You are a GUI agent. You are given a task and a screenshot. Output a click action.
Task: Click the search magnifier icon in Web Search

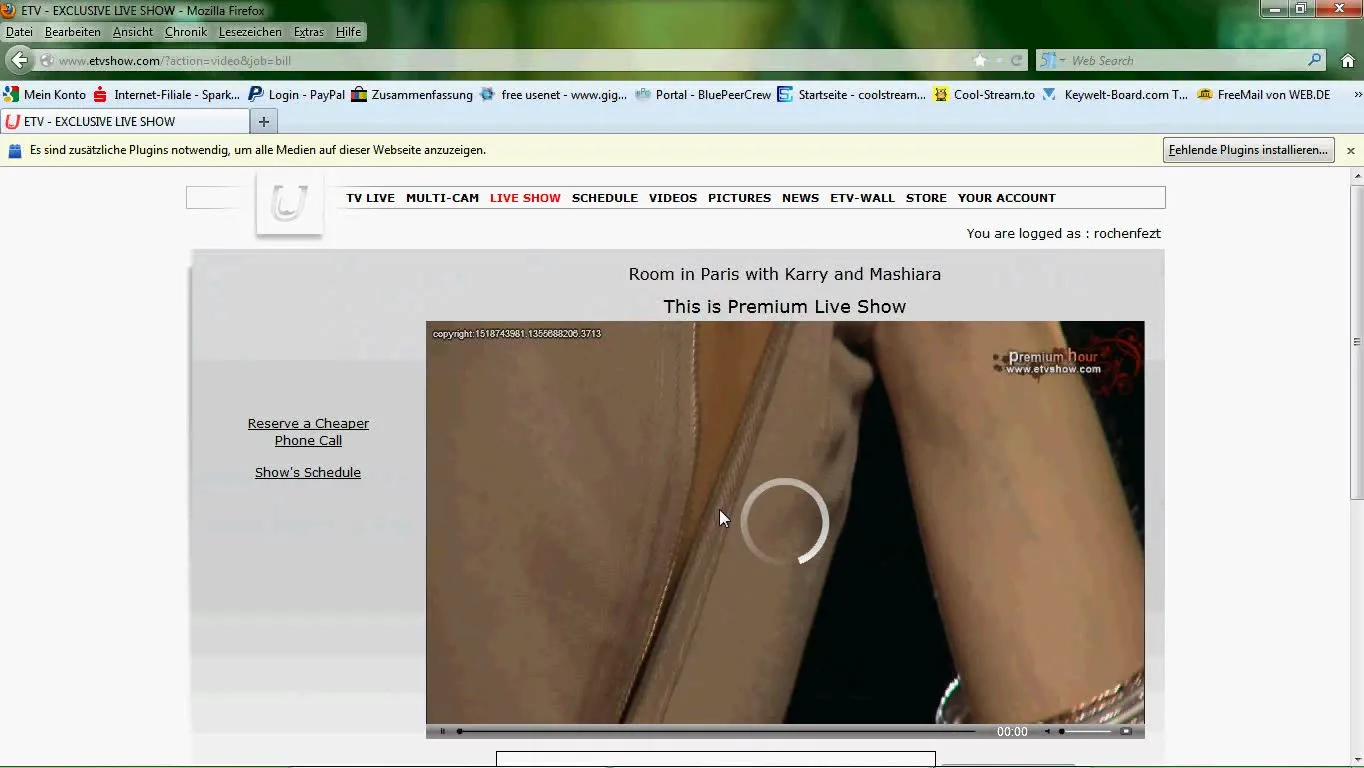coord(1314,60)
